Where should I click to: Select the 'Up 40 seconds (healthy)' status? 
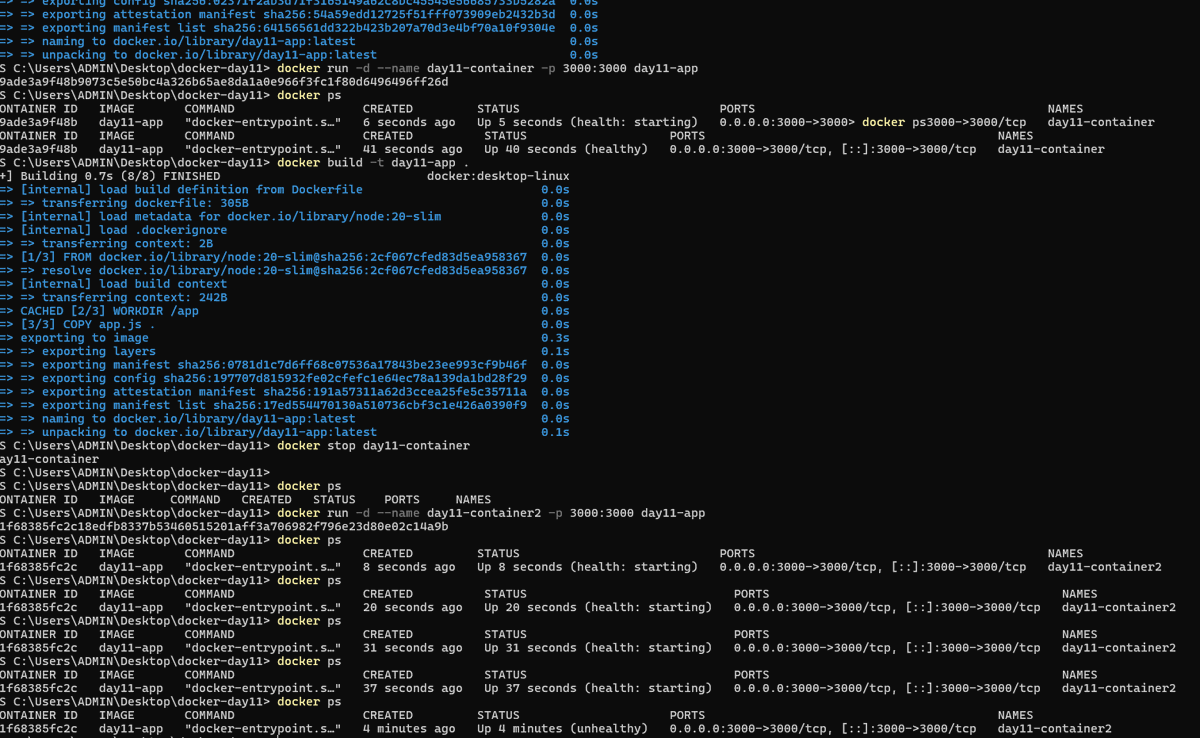click(x=566, y=149)
